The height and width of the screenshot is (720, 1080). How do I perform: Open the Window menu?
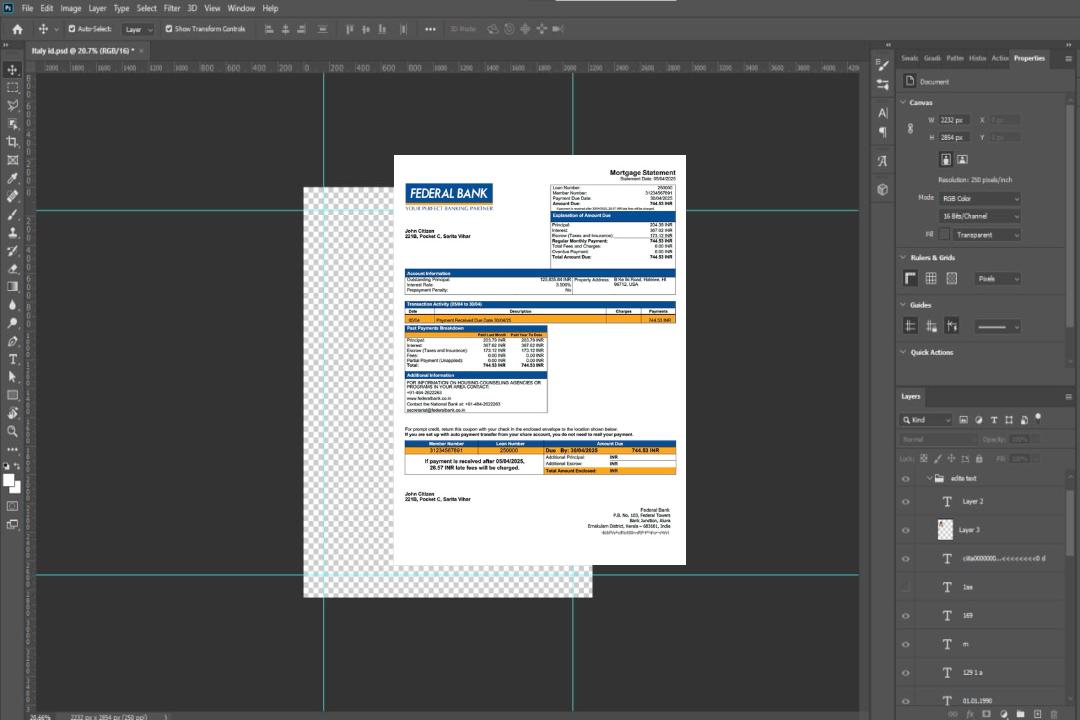pyautogui.click(x=241, y=8)
